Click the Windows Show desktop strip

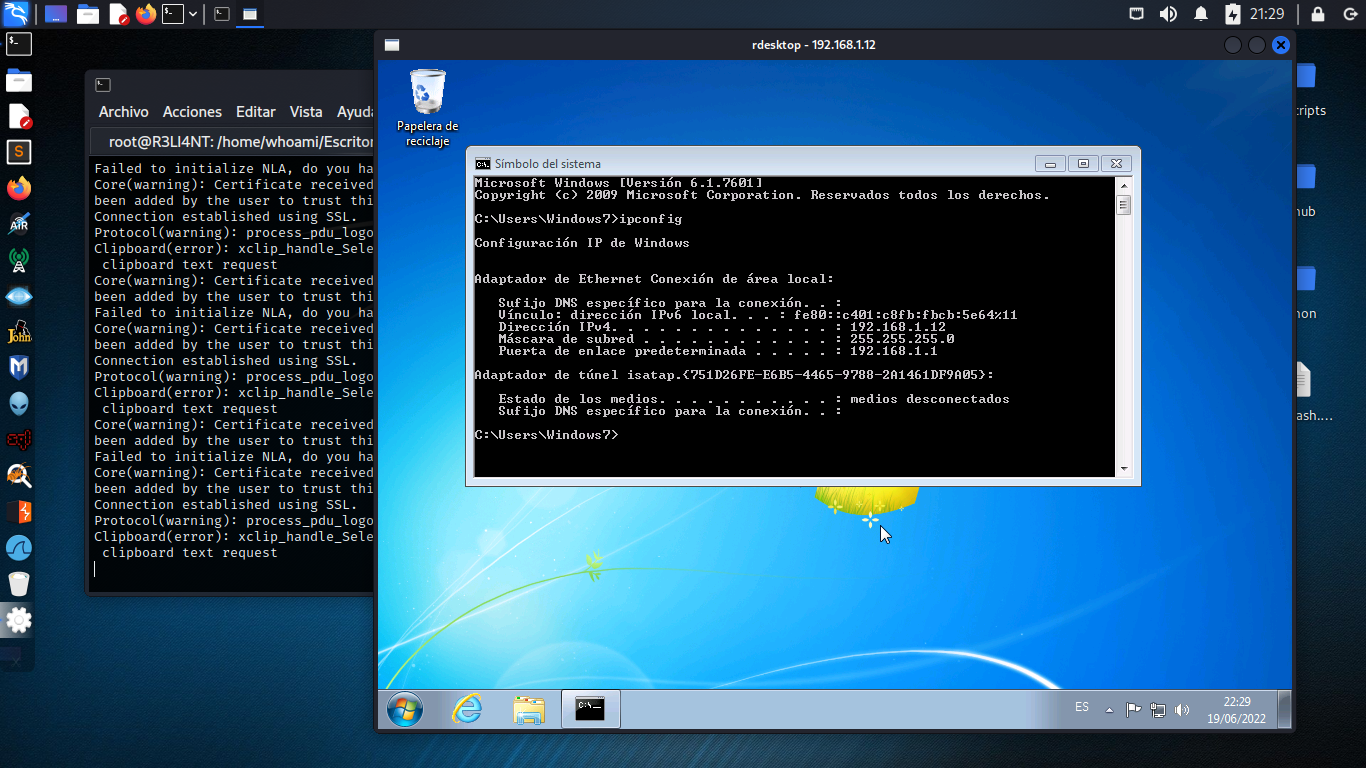pos(1284,709)
